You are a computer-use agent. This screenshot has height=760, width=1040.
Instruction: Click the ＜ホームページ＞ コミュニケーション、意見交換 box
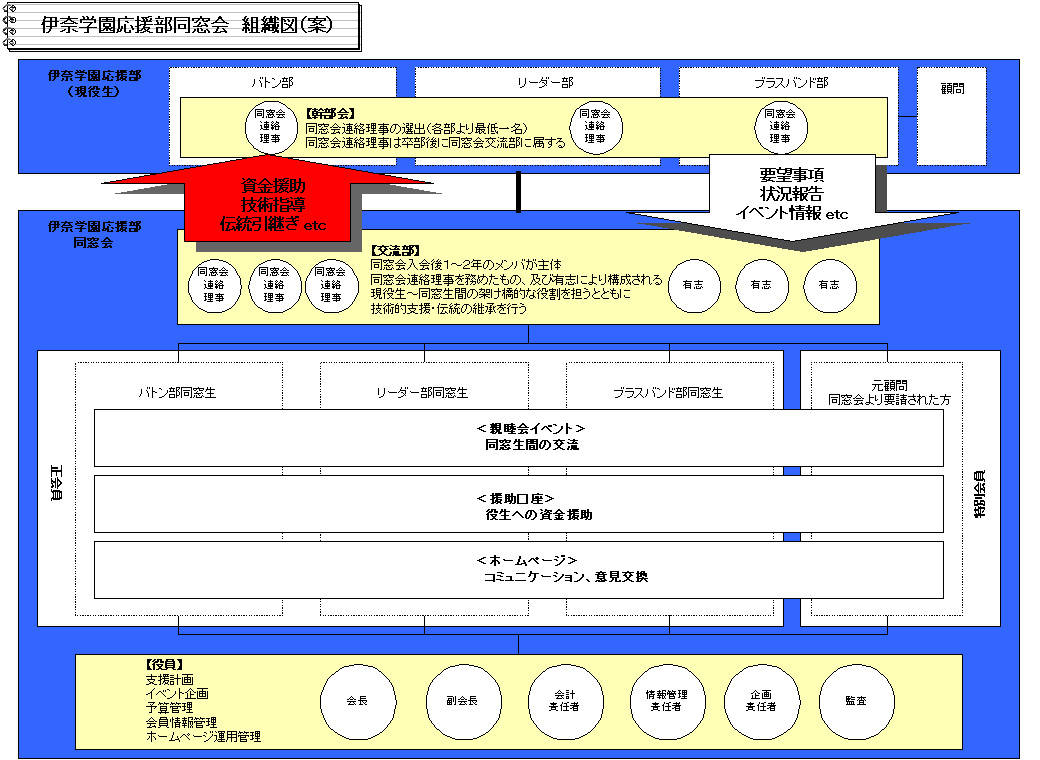point(519,570)
